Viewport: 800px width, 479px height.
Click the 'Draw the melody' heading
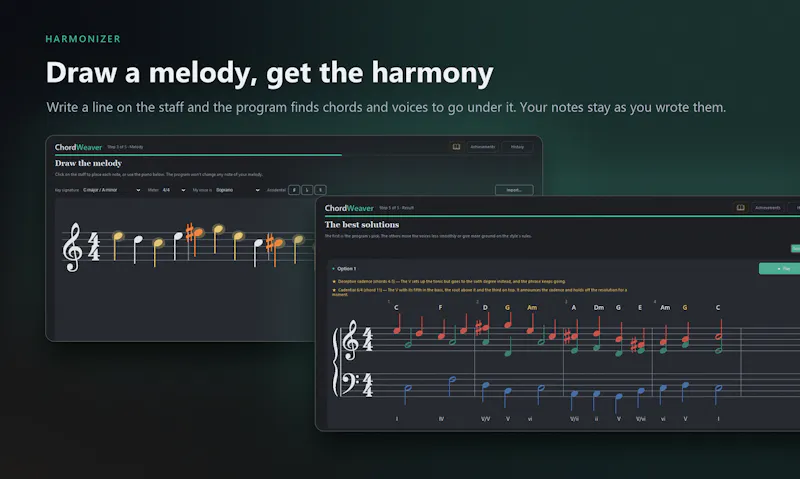pos(88,163)
